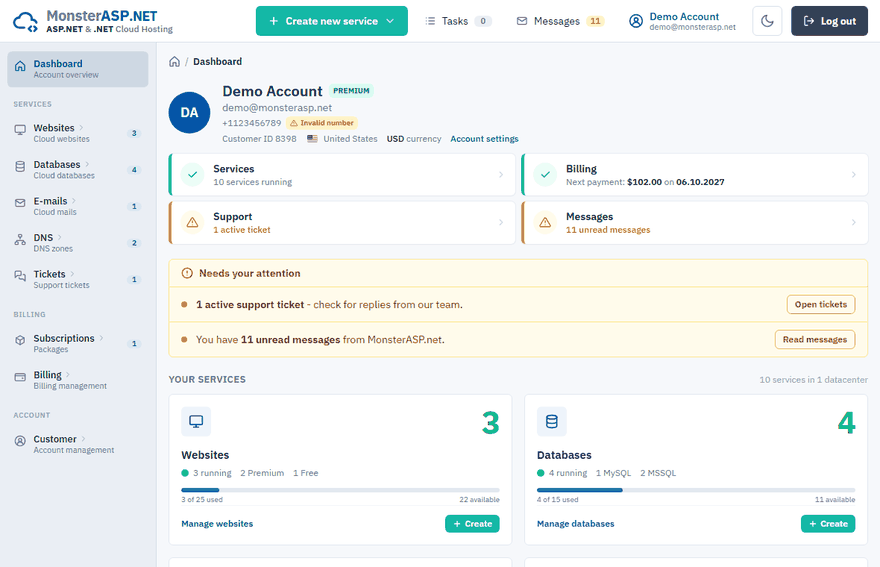Expand the Customer sidebar chevron

tap(83, 438)
